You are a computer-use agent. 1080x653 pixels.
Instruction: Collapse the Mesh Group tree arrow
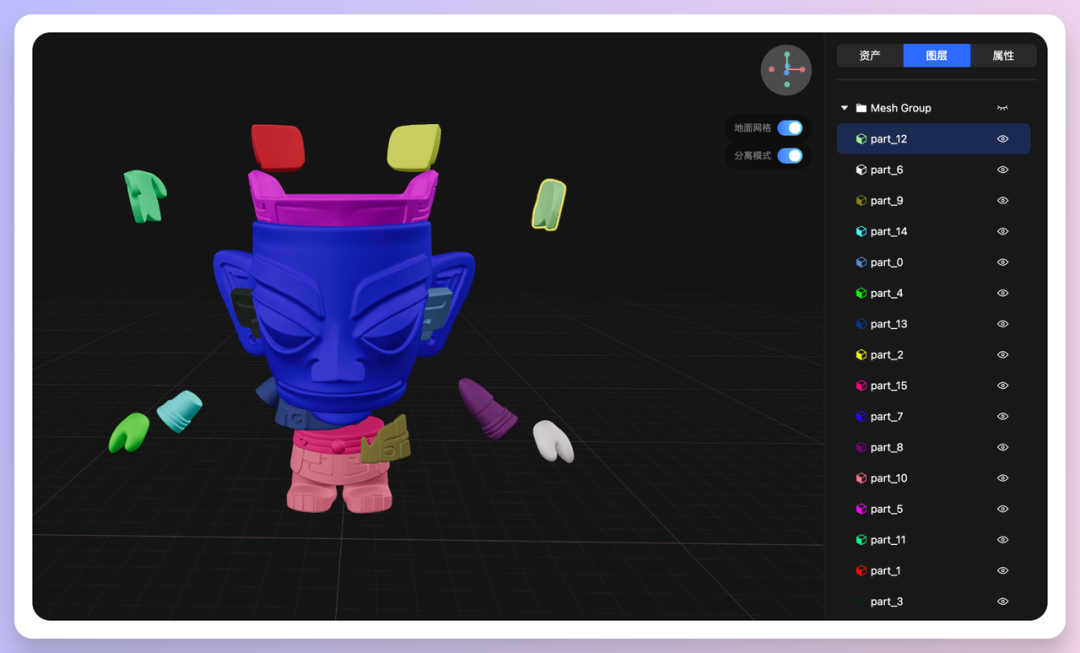(x=844, y=108)
